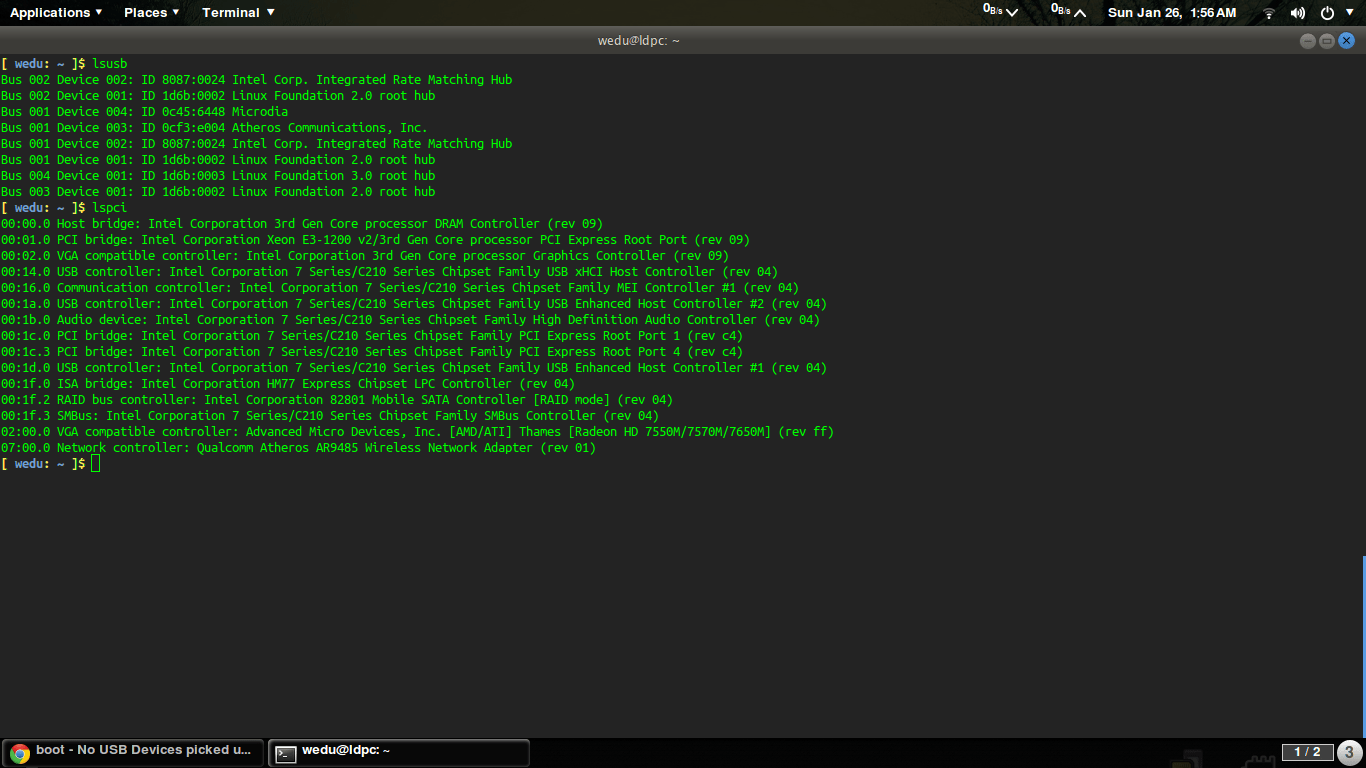This screenshot has height=768, width=1366.
Task: Click the 'Bus 002 Device 002' Intel hub line
Action: coord(256,80)
